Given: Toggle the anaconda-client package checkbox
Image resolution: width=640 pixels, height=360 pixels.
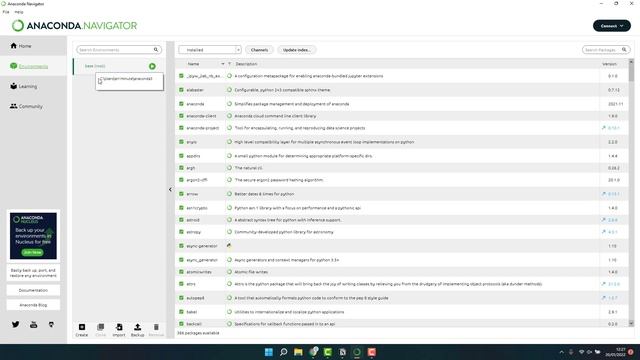Looking at the screenshot, I should pyautogui.click(x=181, y=116).
